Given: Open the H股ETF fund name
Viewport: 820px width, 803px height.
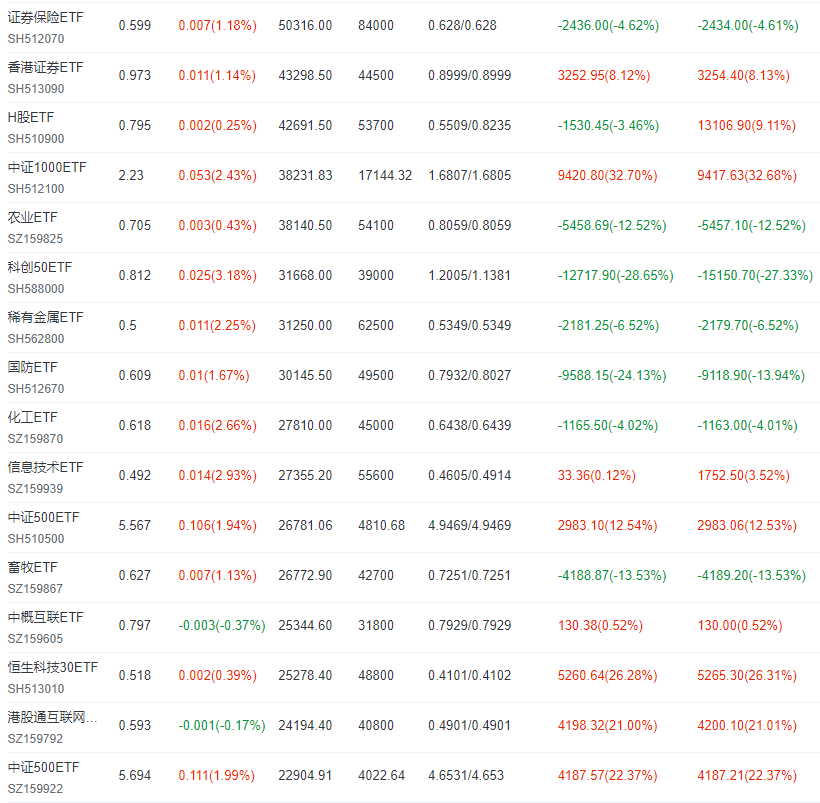Looking at the screenshot, I should tap(31, 117).
